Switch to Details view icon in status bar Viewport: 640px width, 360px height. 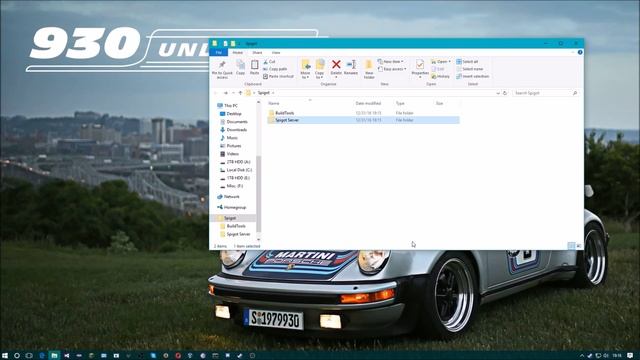tap(571, 246)
